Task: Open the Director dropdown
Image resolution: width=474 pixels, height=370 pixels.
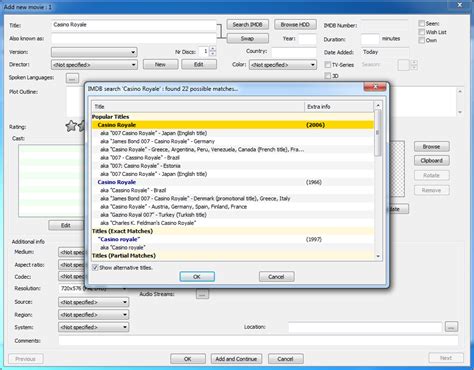Action: (94, 65)
